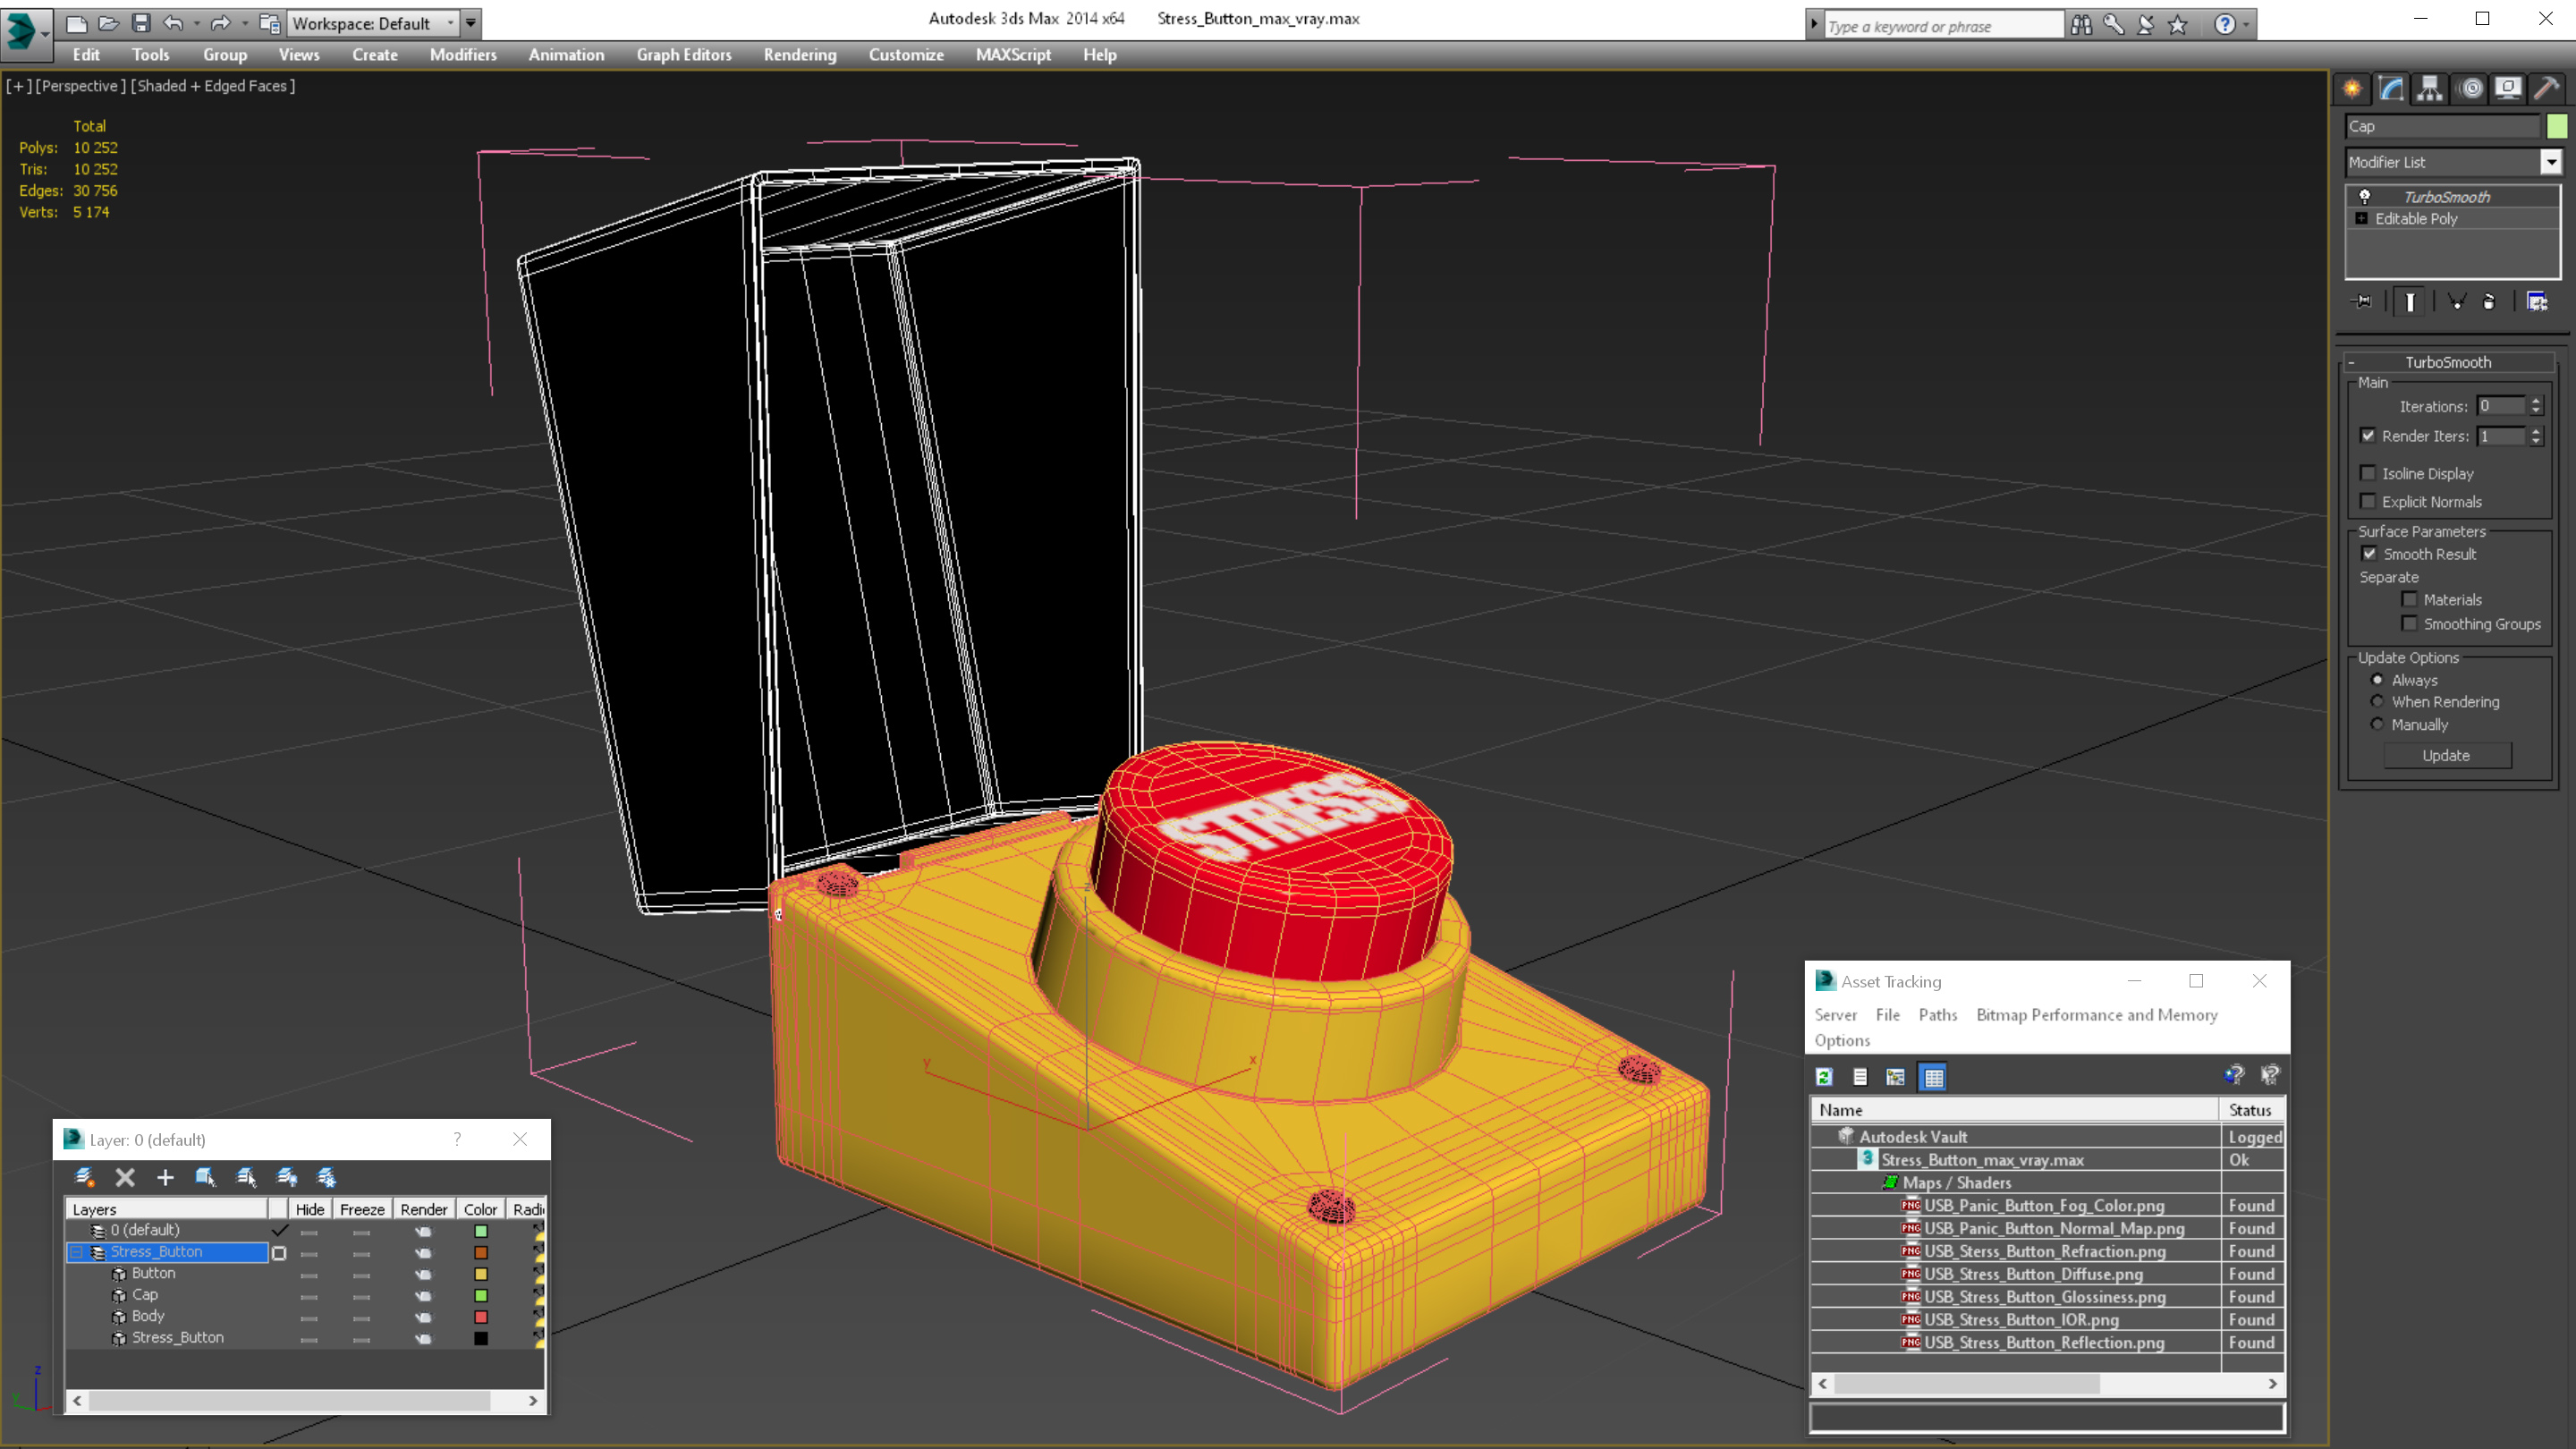Click Body layer red color swatch
Viewport: 2576px width, 1449px height.
(481, 1317)
